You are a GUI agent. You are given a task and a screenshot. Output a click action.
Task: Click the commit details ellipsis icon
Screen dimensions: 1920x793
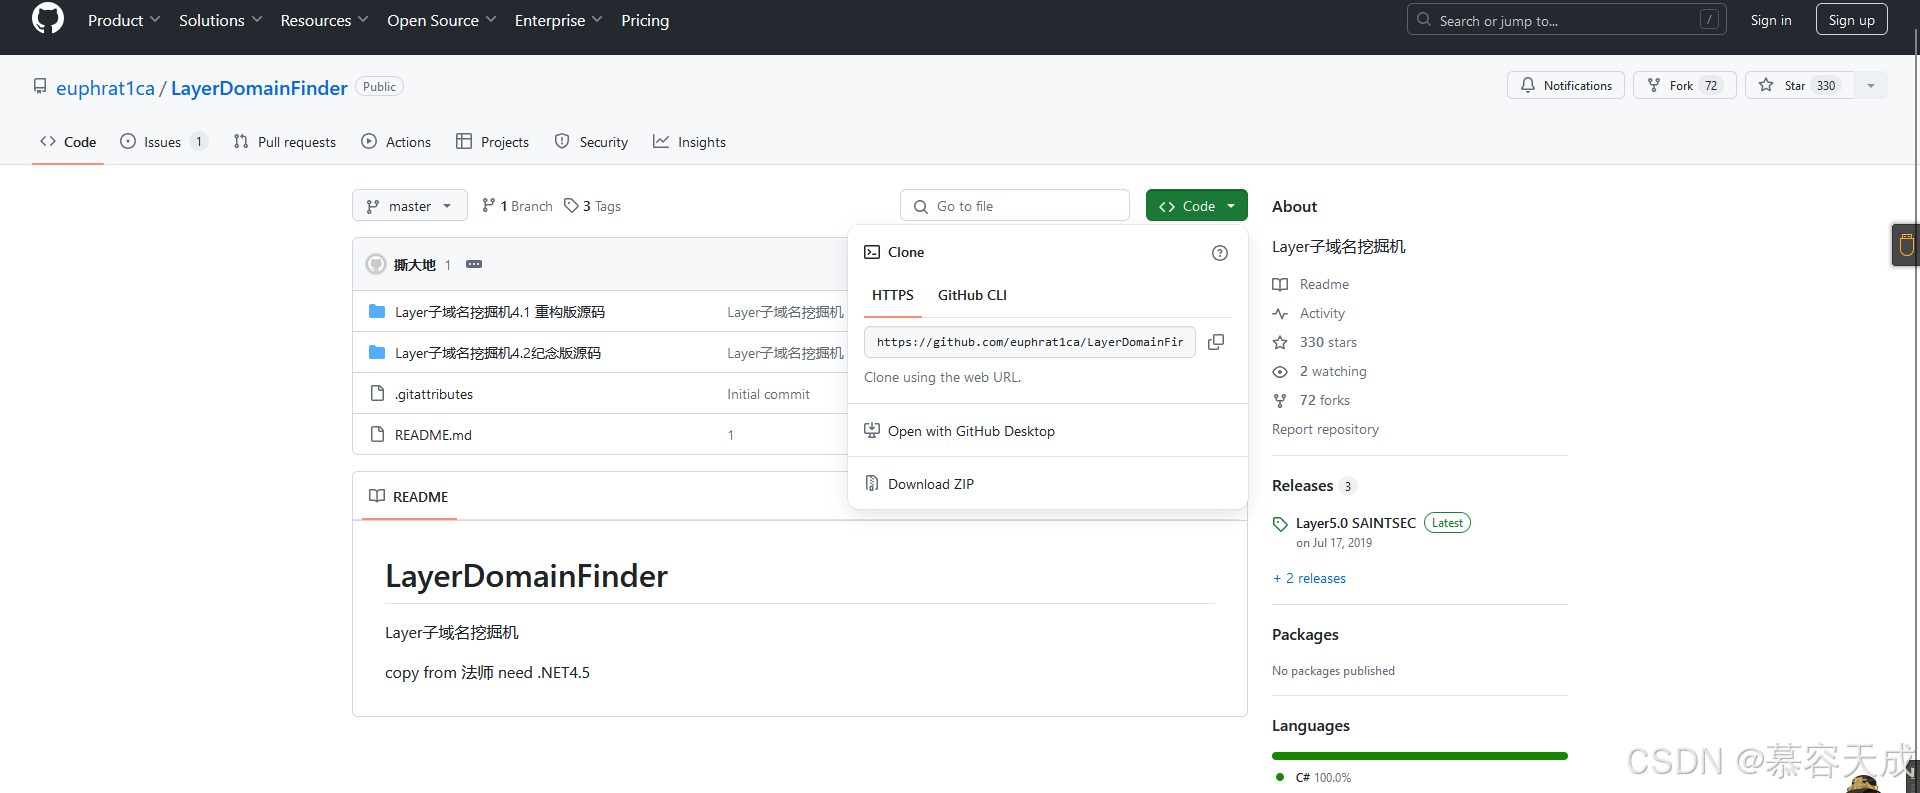474,264
